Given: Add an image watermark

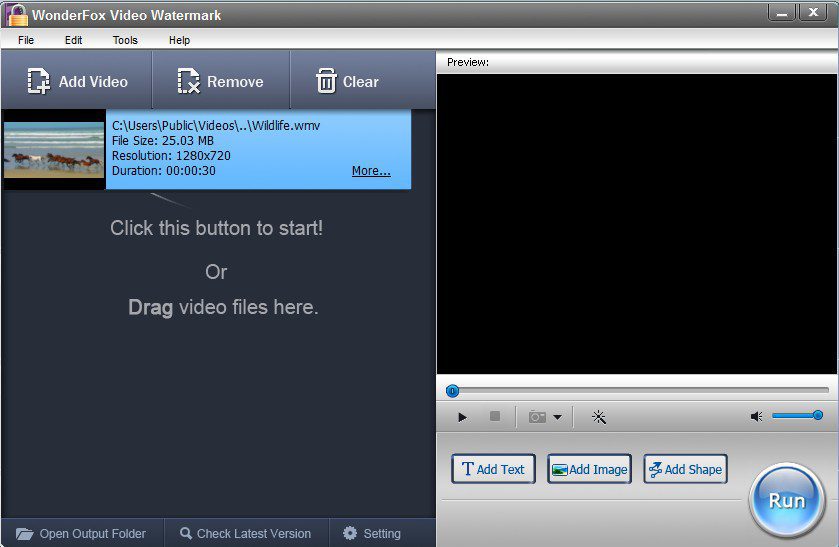Looking at the screenshot, I should pos(589,469).
